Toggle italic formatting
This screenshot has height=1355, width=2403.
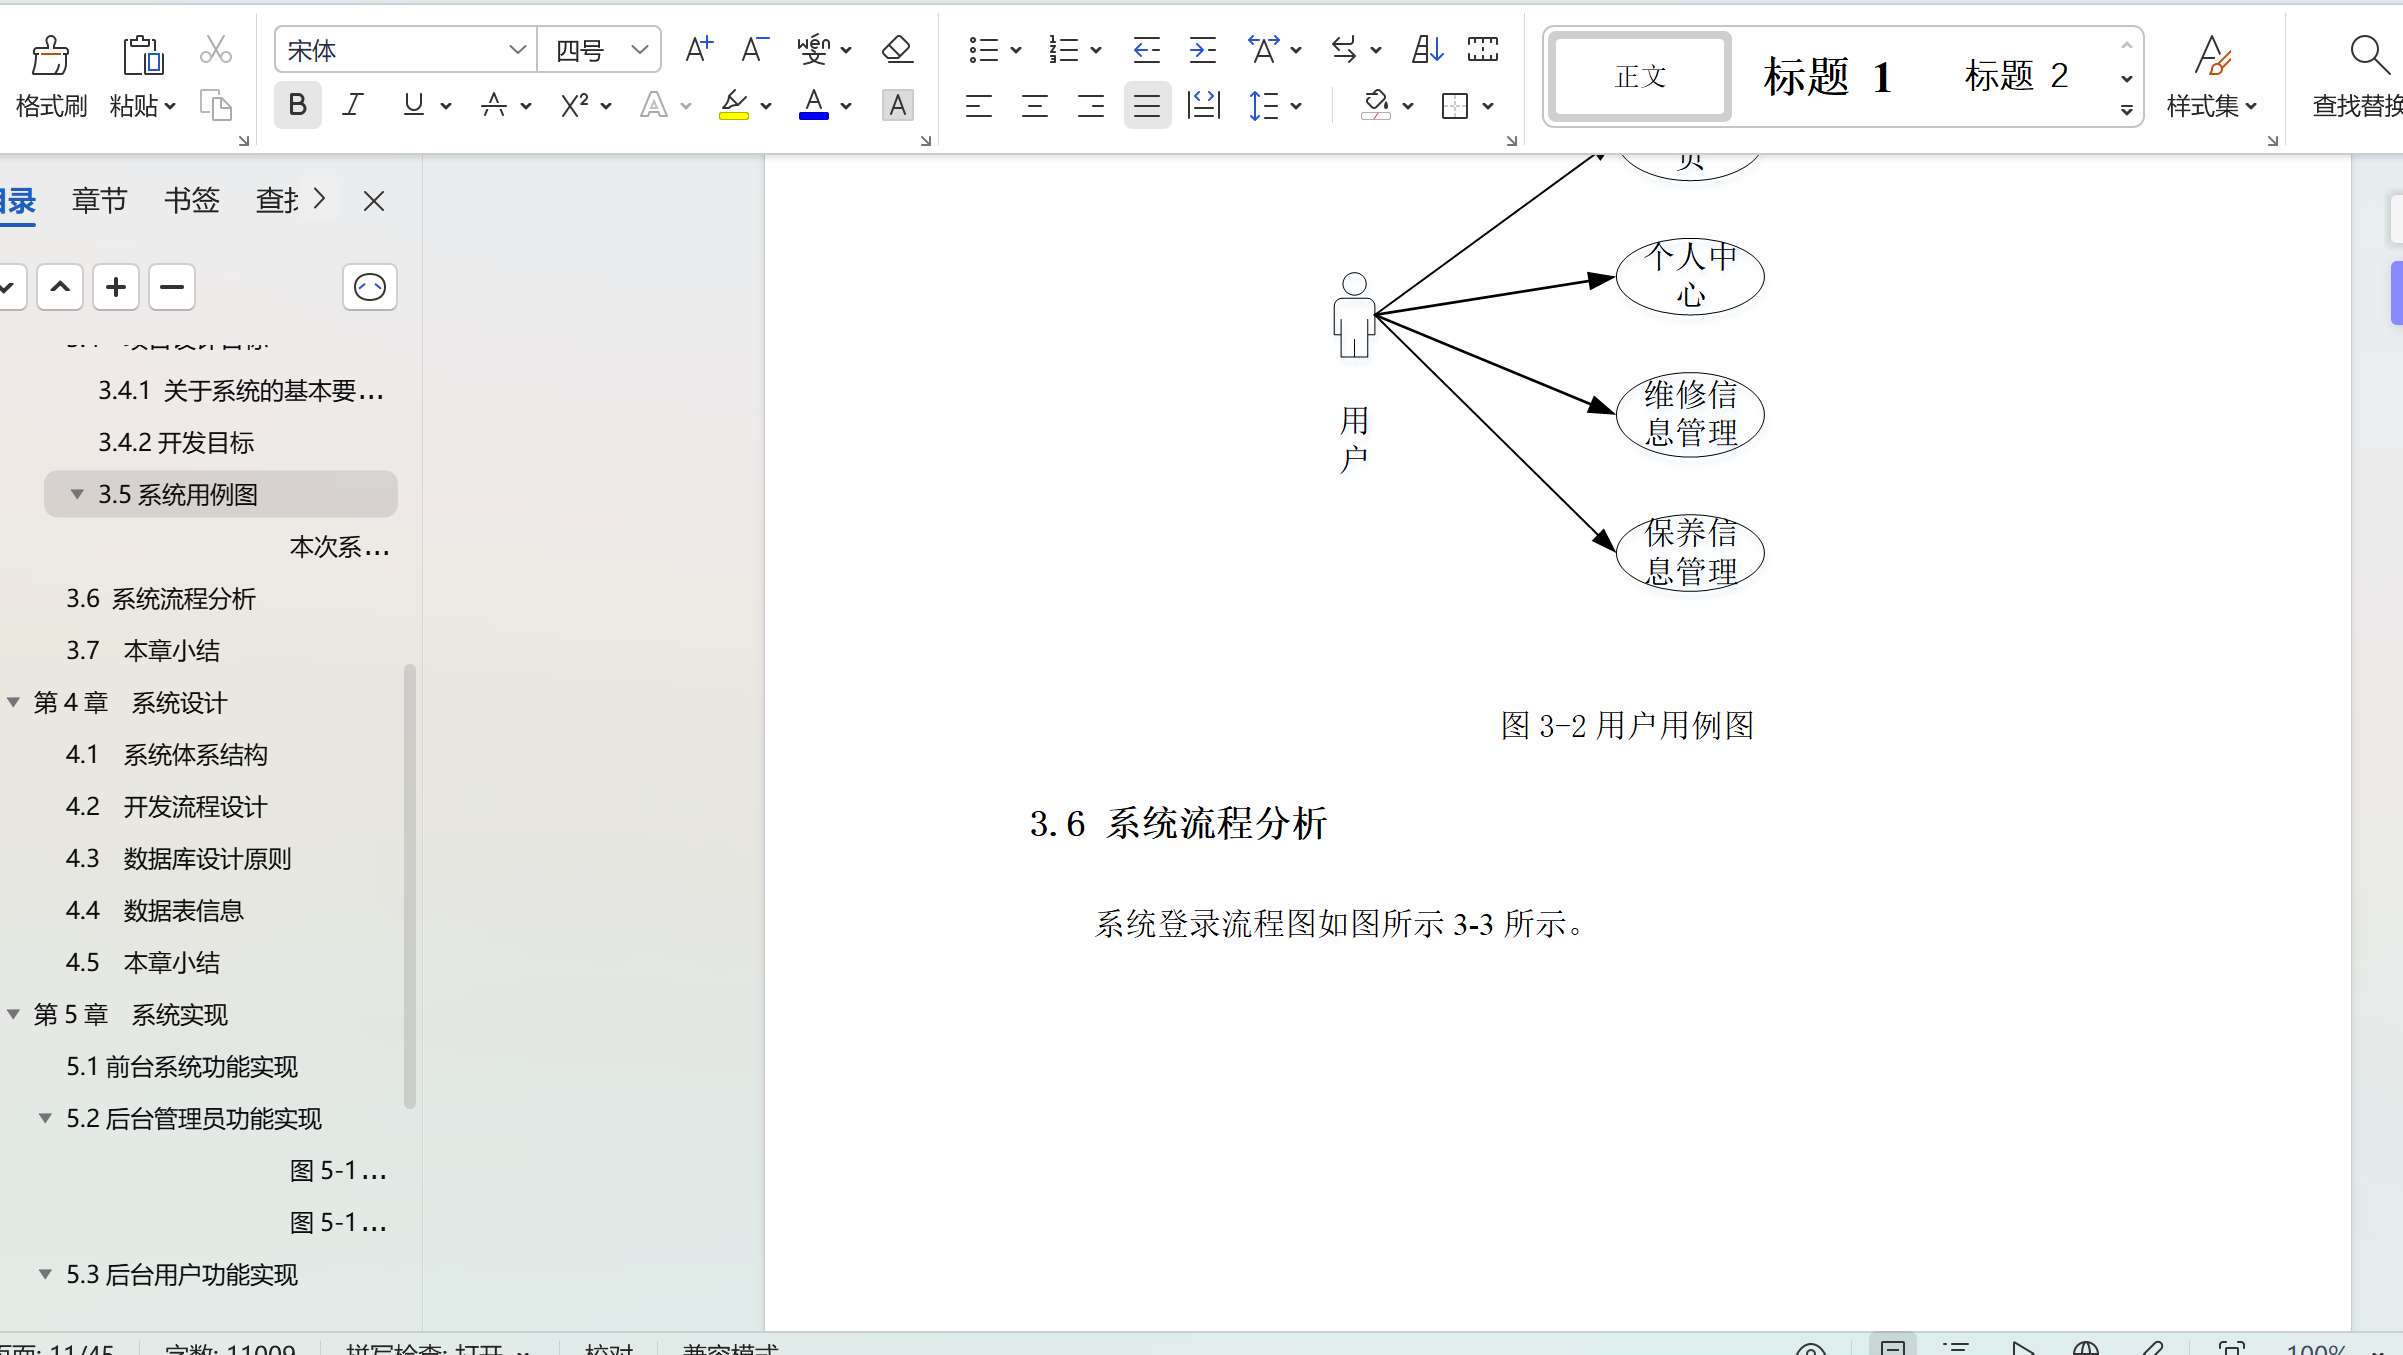coord(352,104)
